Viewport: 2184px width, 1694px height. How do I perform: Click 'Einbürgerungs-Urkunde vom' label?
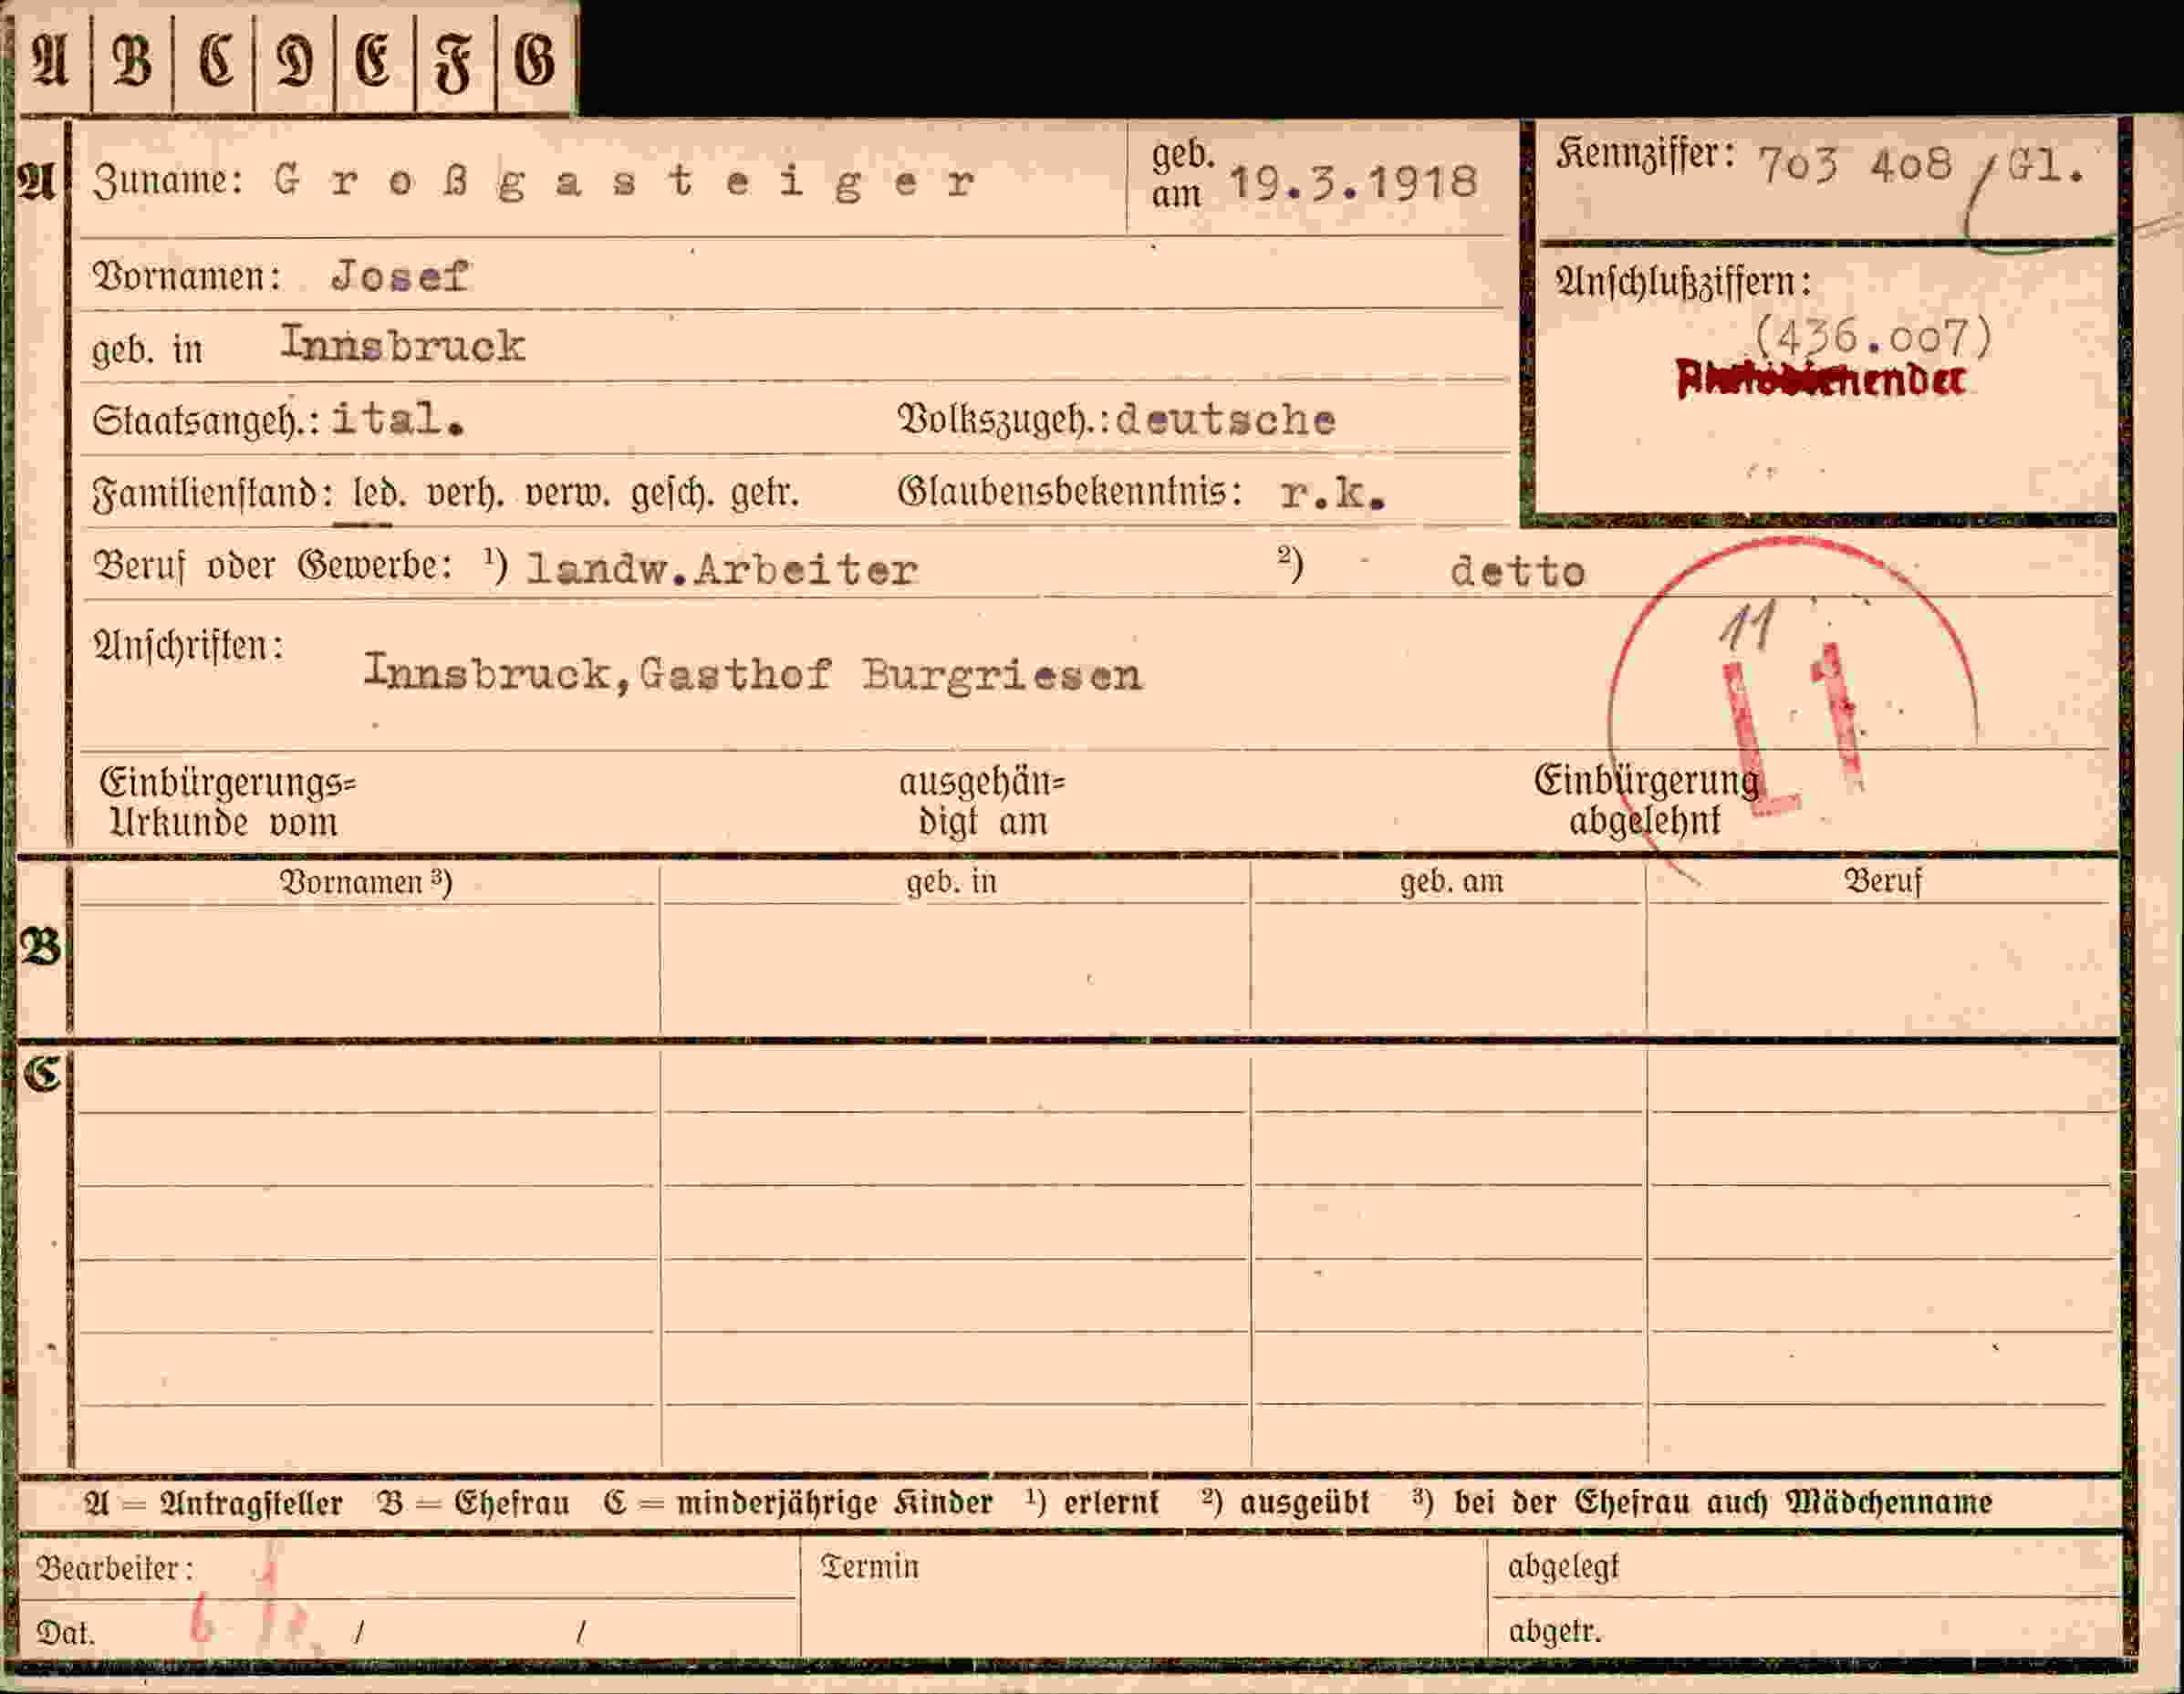point(227,802)
